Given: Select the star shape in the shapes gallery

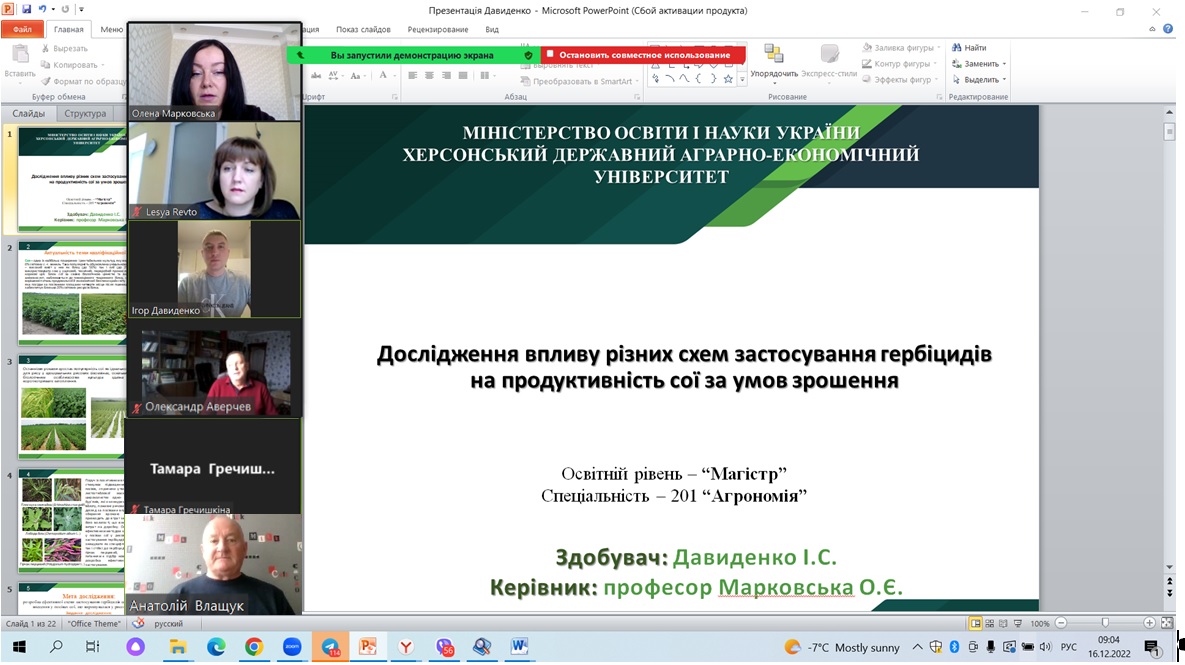Looking at the screenshot, I should tap(729, 79).
